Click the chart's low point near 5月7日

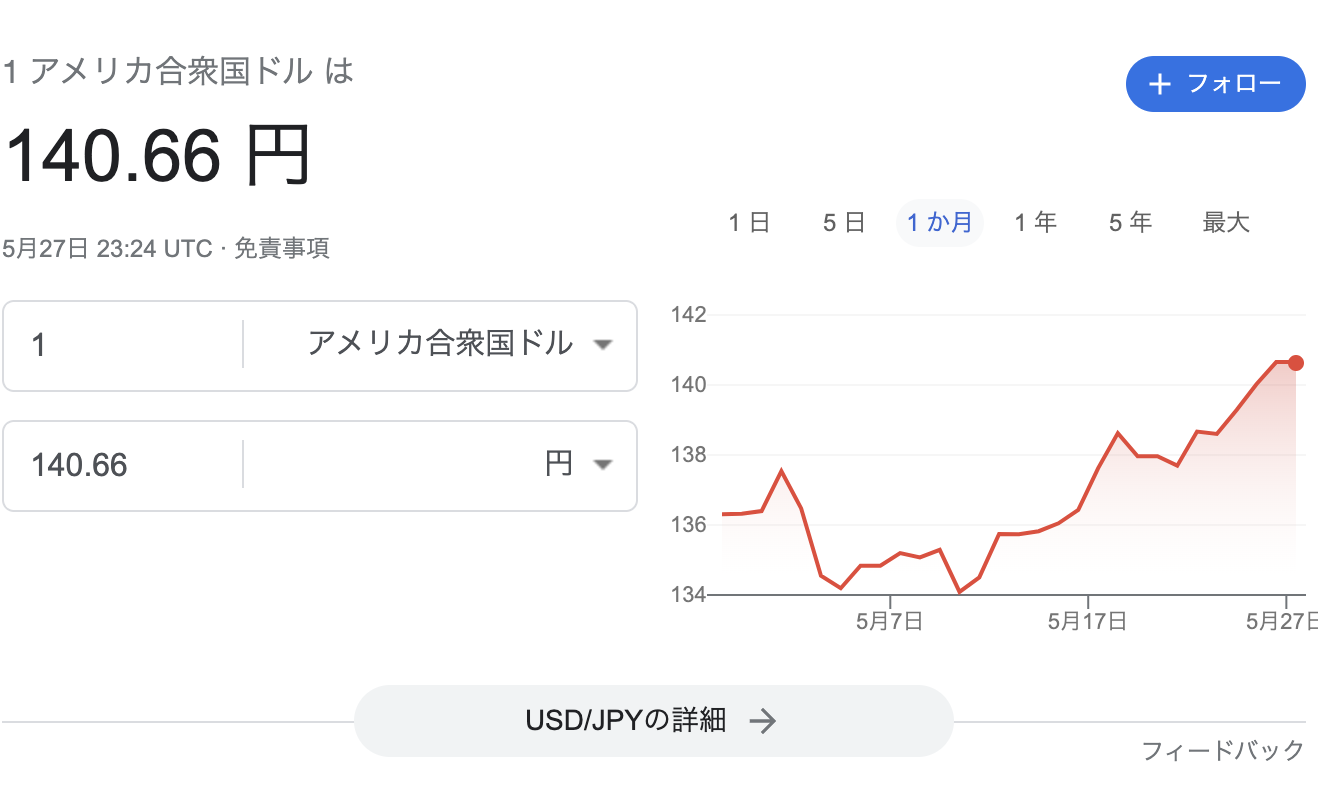pos(841,588)
